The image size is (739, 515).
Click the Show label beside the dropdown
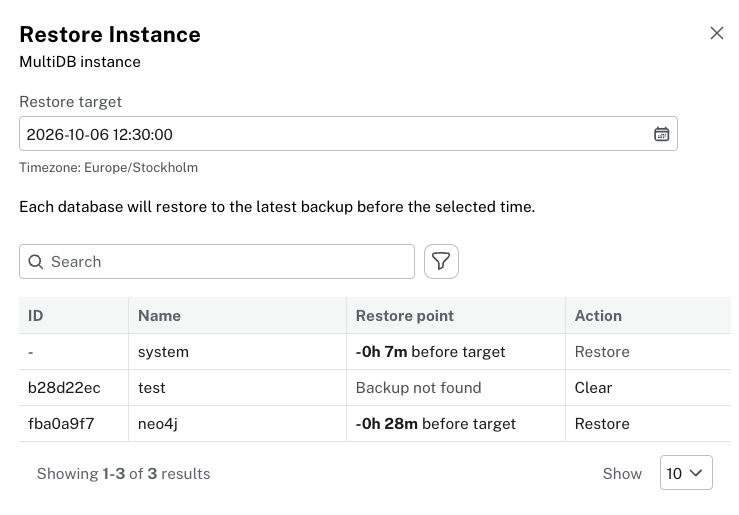click(622, 474)
